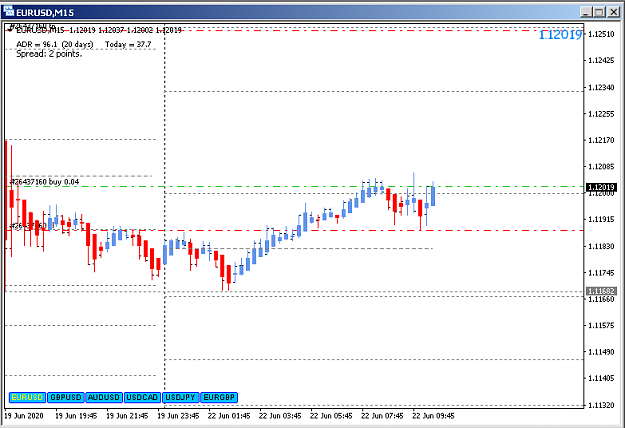Click the 1.11575 price scale label
625x428 pixels.
click(x=601, y=326)
